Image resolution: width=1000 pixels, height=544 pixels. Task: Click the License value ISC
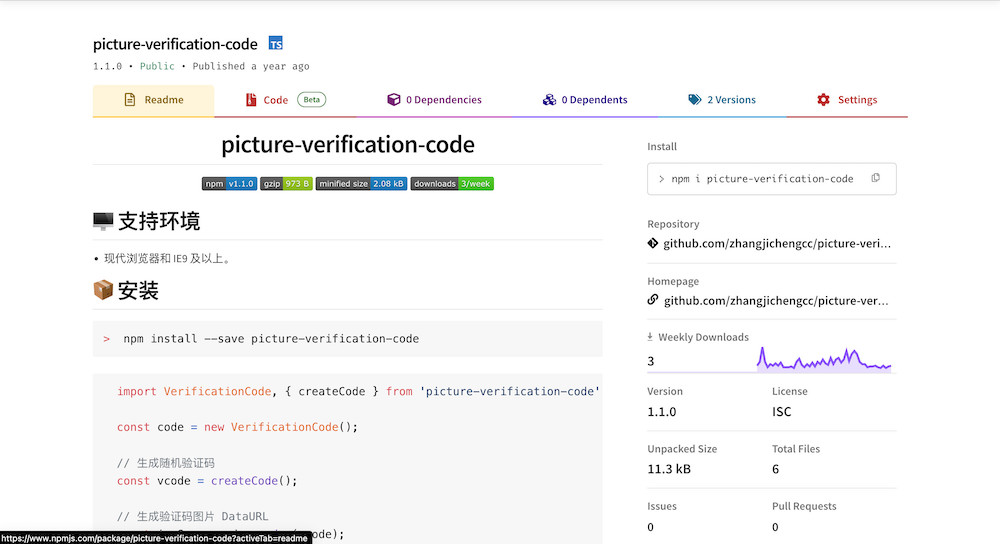click(x=781, y=412)
